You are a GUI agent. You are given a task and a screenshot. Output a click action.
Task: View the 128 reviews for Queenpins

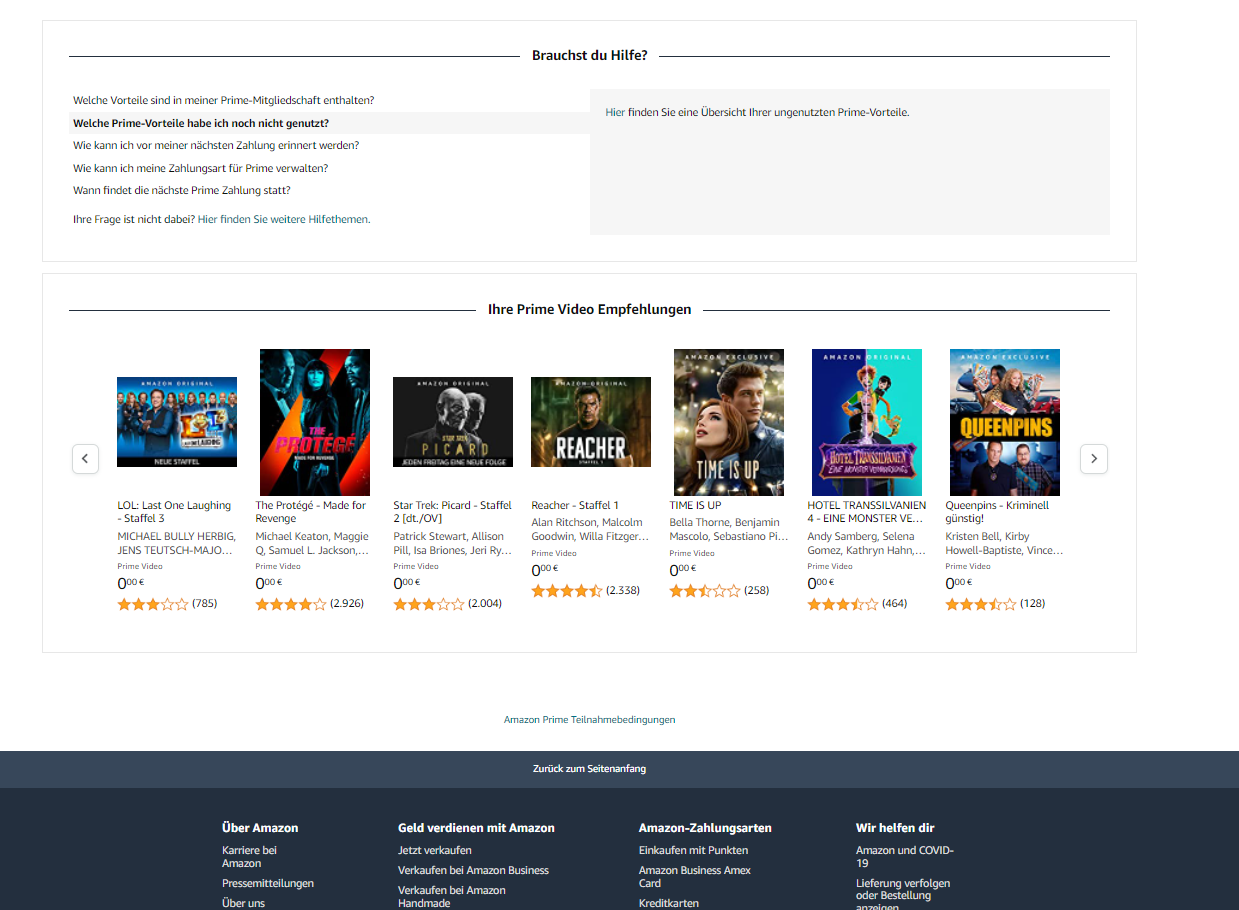pyautogui.click(x=1032, y=604)
